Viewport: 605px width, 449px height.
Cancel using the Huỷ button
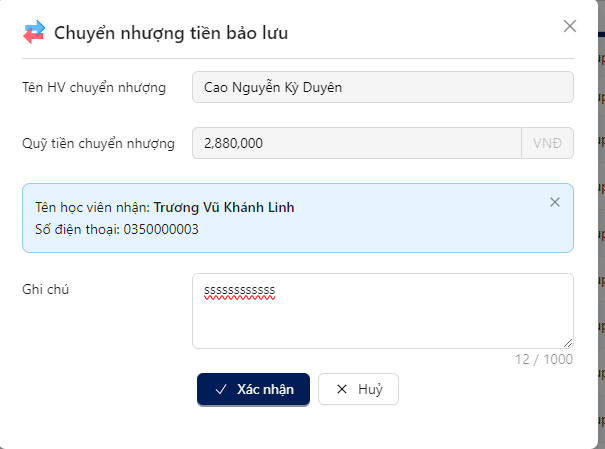pyautogui.click(x=358, y=389)
